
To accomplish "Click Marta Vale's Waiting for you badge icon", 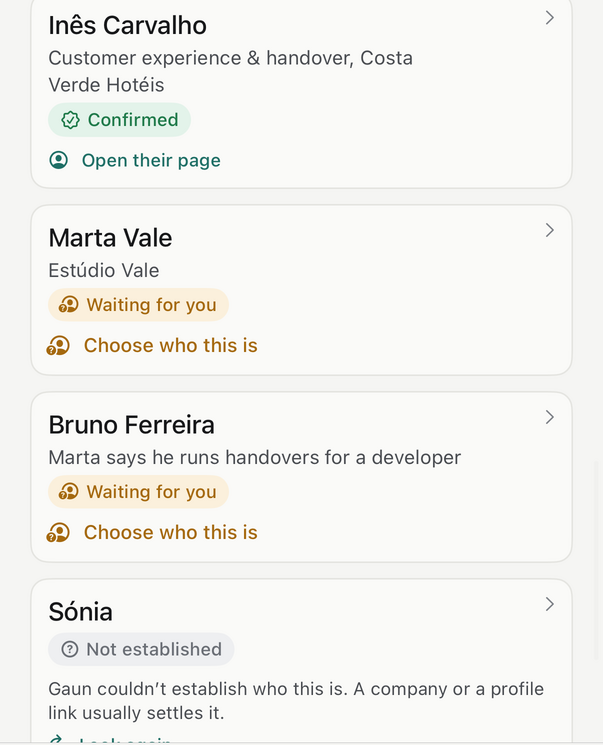I will [x=68, y=305].
